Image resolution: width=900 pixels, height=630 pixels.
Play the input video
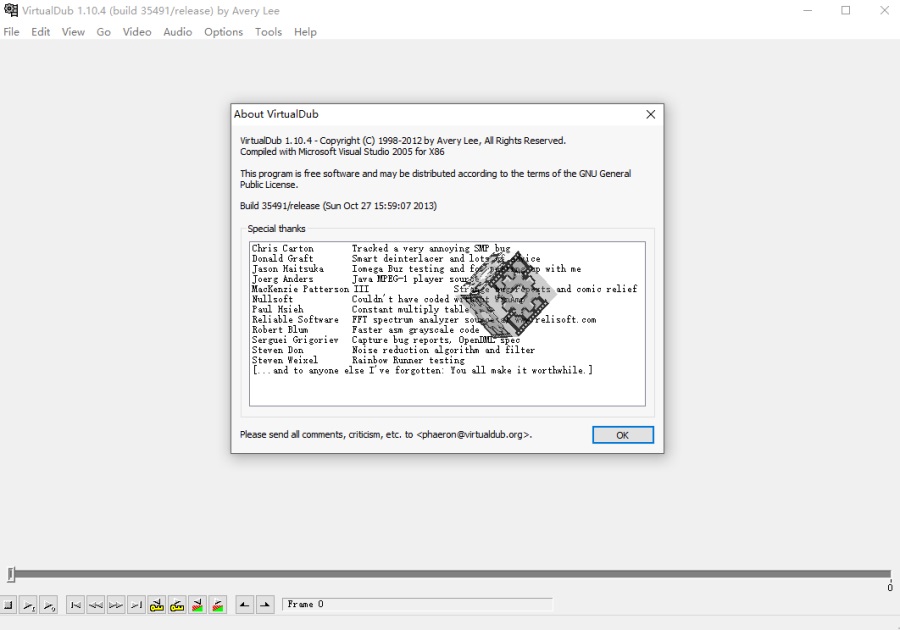(28, 605)
